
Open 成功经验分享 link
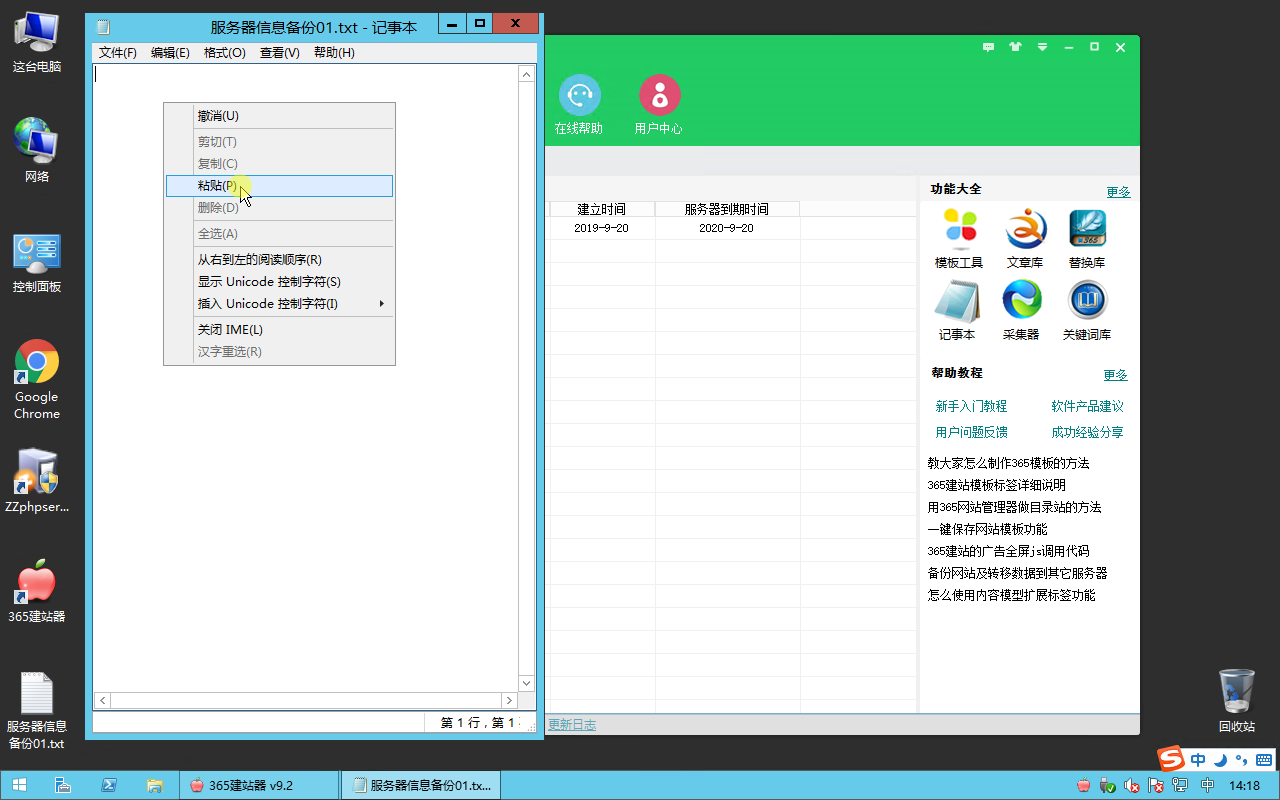[x=1087, y=432]
